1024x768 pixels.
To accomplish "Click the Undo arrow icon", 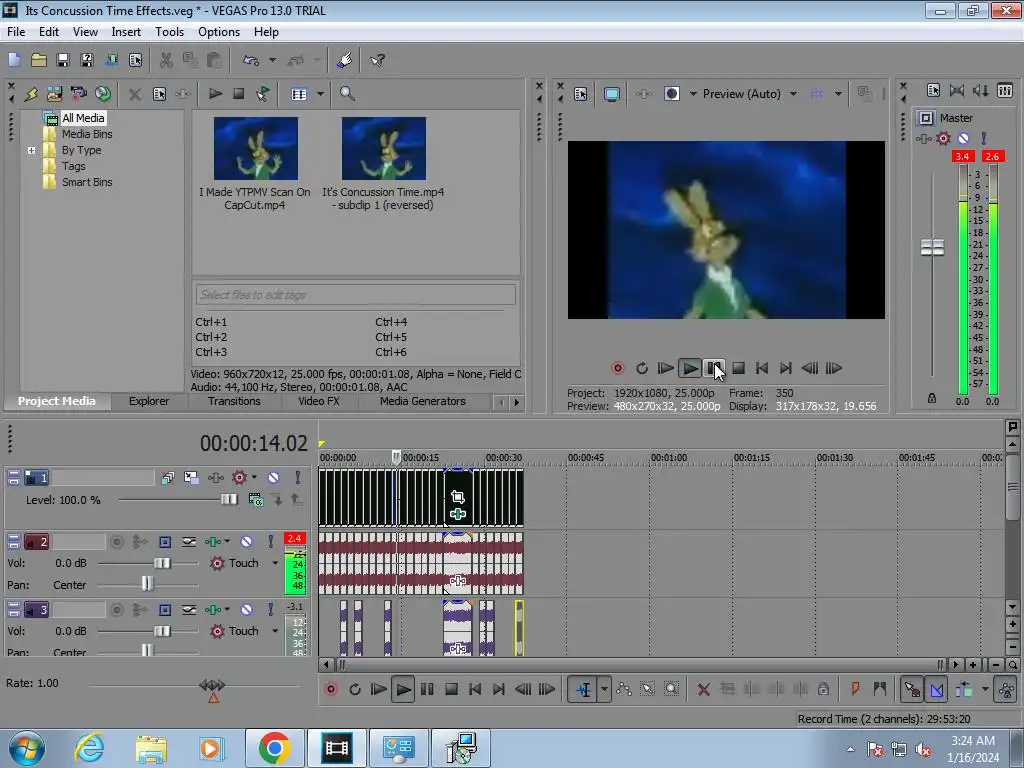I will (x=251, y=60).
